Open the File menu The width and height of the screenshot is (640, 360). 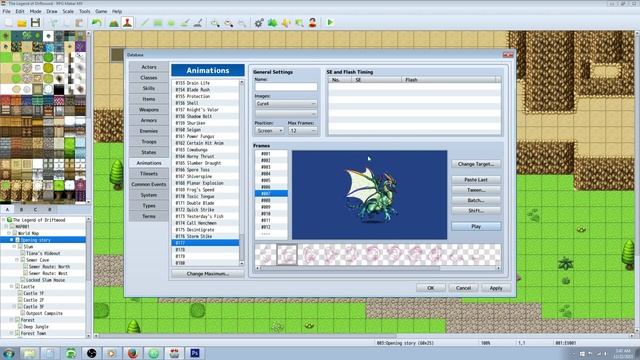pyautogui.click(x=7, y=11)
